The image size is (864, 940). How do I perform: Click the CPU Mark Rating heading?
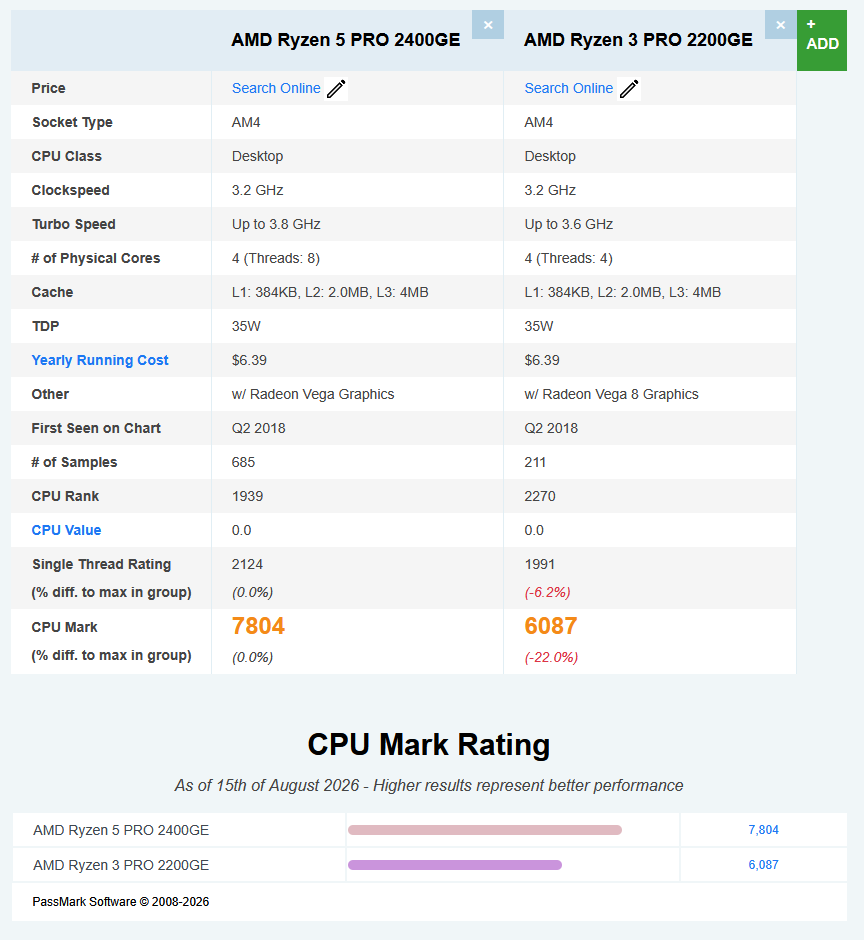tap(429, 745)
